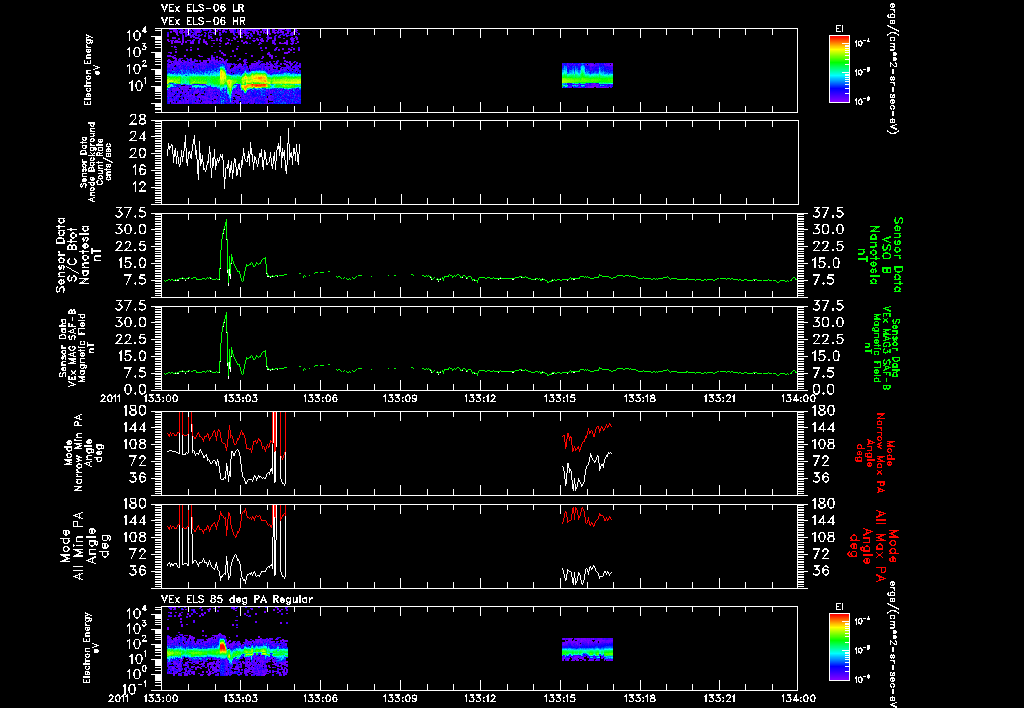Click 133:00 on the time axis under the MAG panel

[161, 398]
